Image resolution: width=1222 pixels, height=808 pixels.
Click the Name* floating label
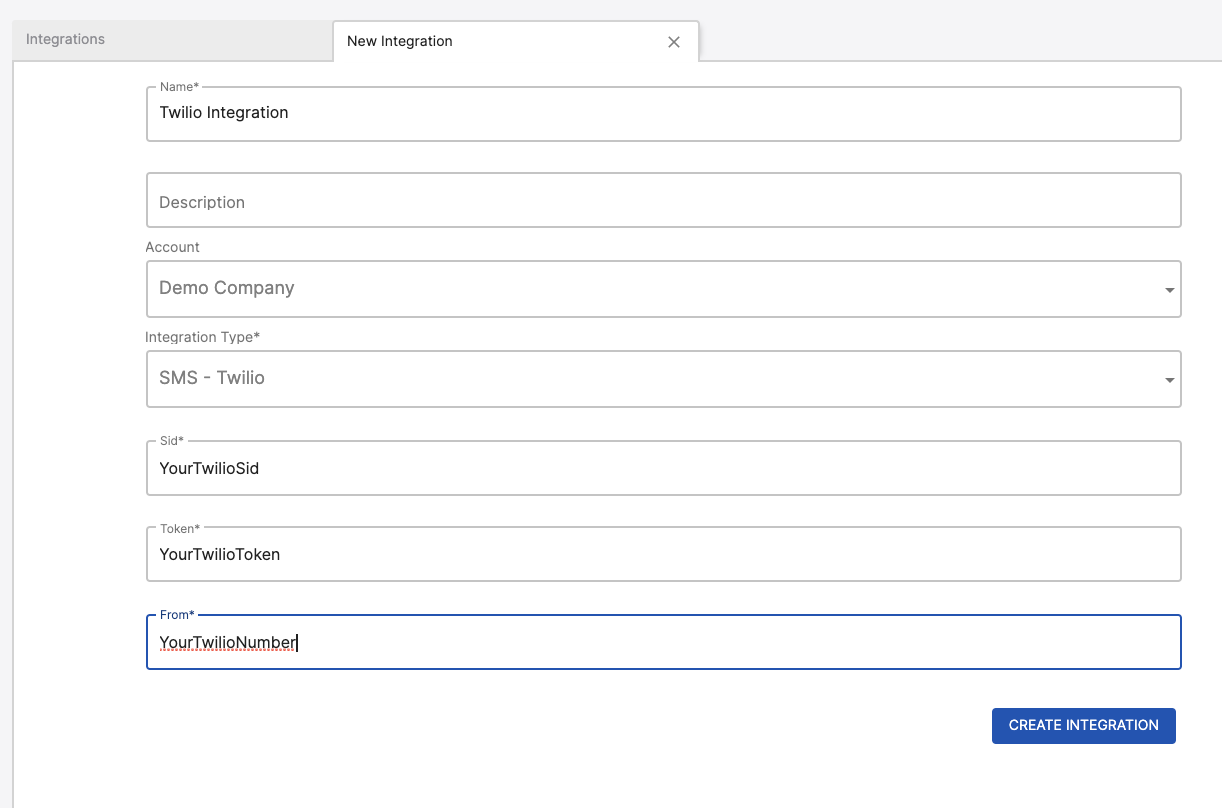click(179, 87)
